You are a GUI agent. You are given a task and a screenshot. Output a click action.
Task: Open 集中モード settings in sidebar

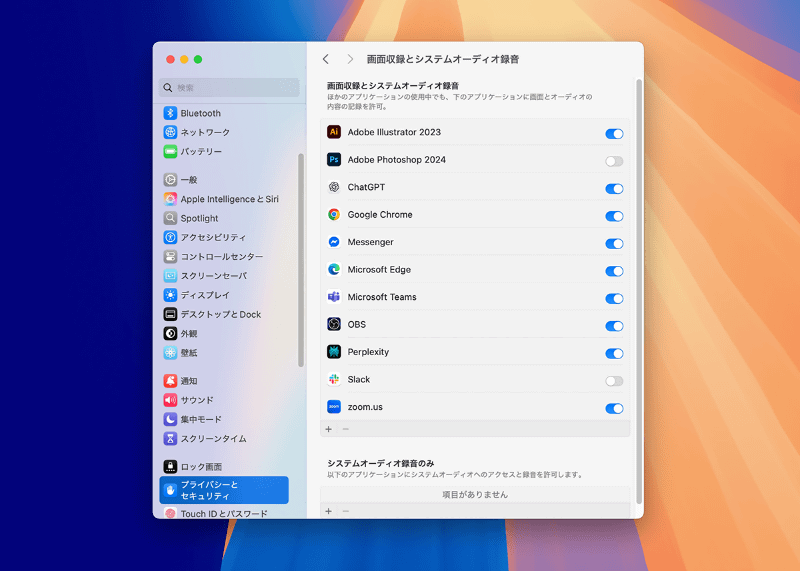224,419
